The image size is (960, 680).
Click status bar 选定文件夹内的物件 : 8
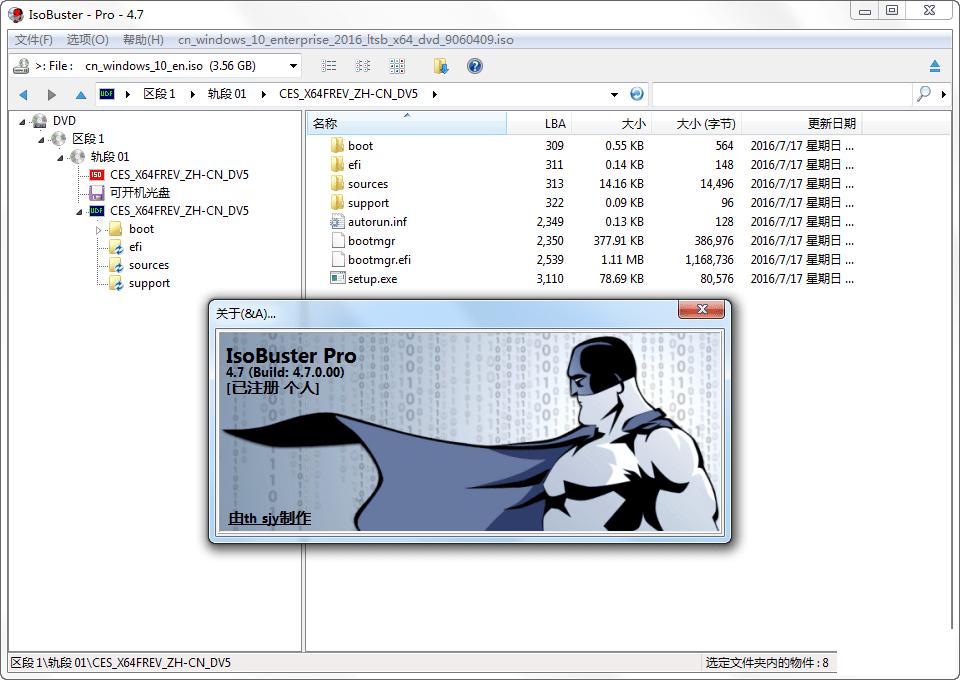click(767, 663)
